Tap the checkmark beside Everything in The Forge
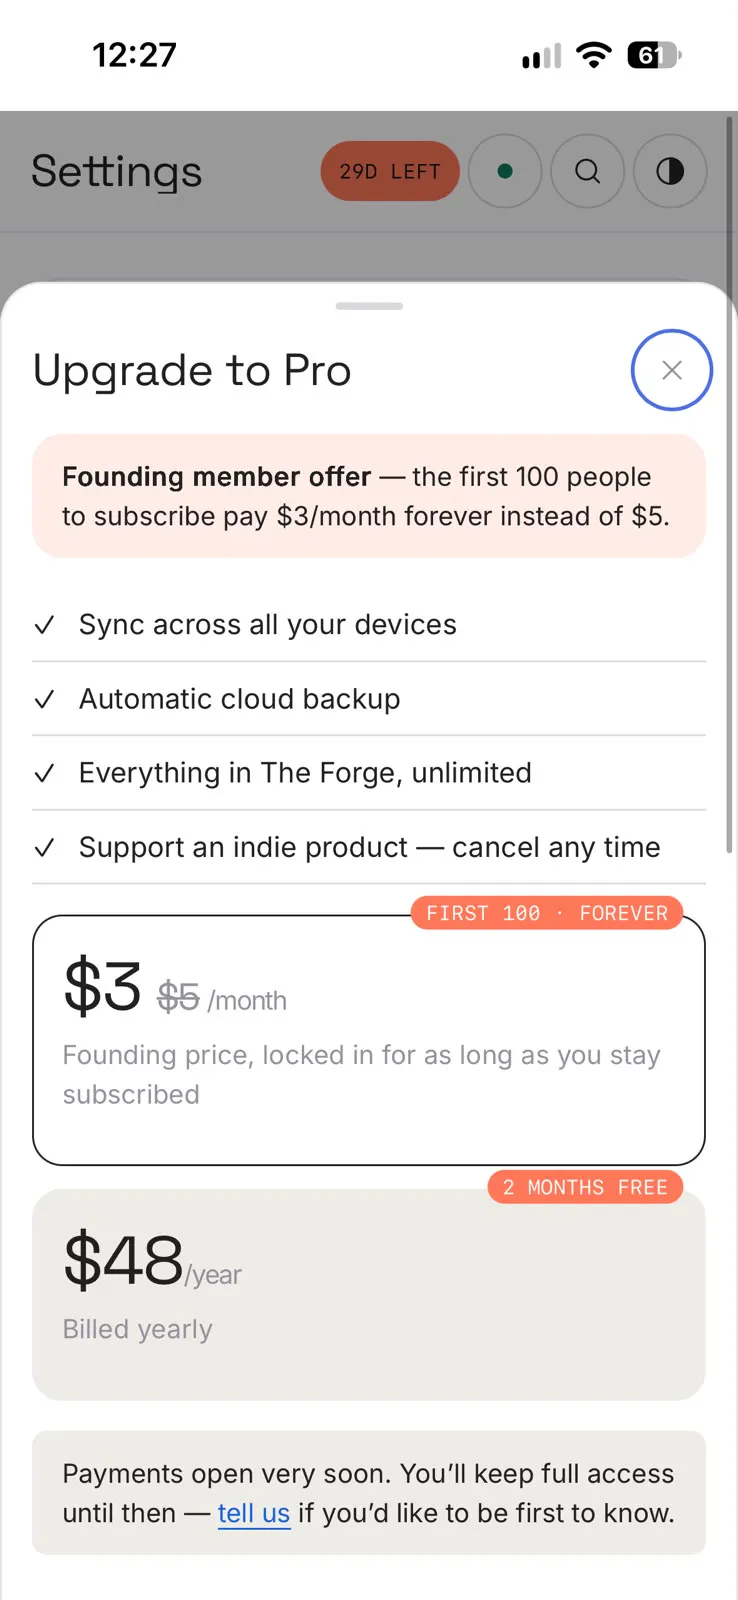738x1600 pixels. [44, 773]
